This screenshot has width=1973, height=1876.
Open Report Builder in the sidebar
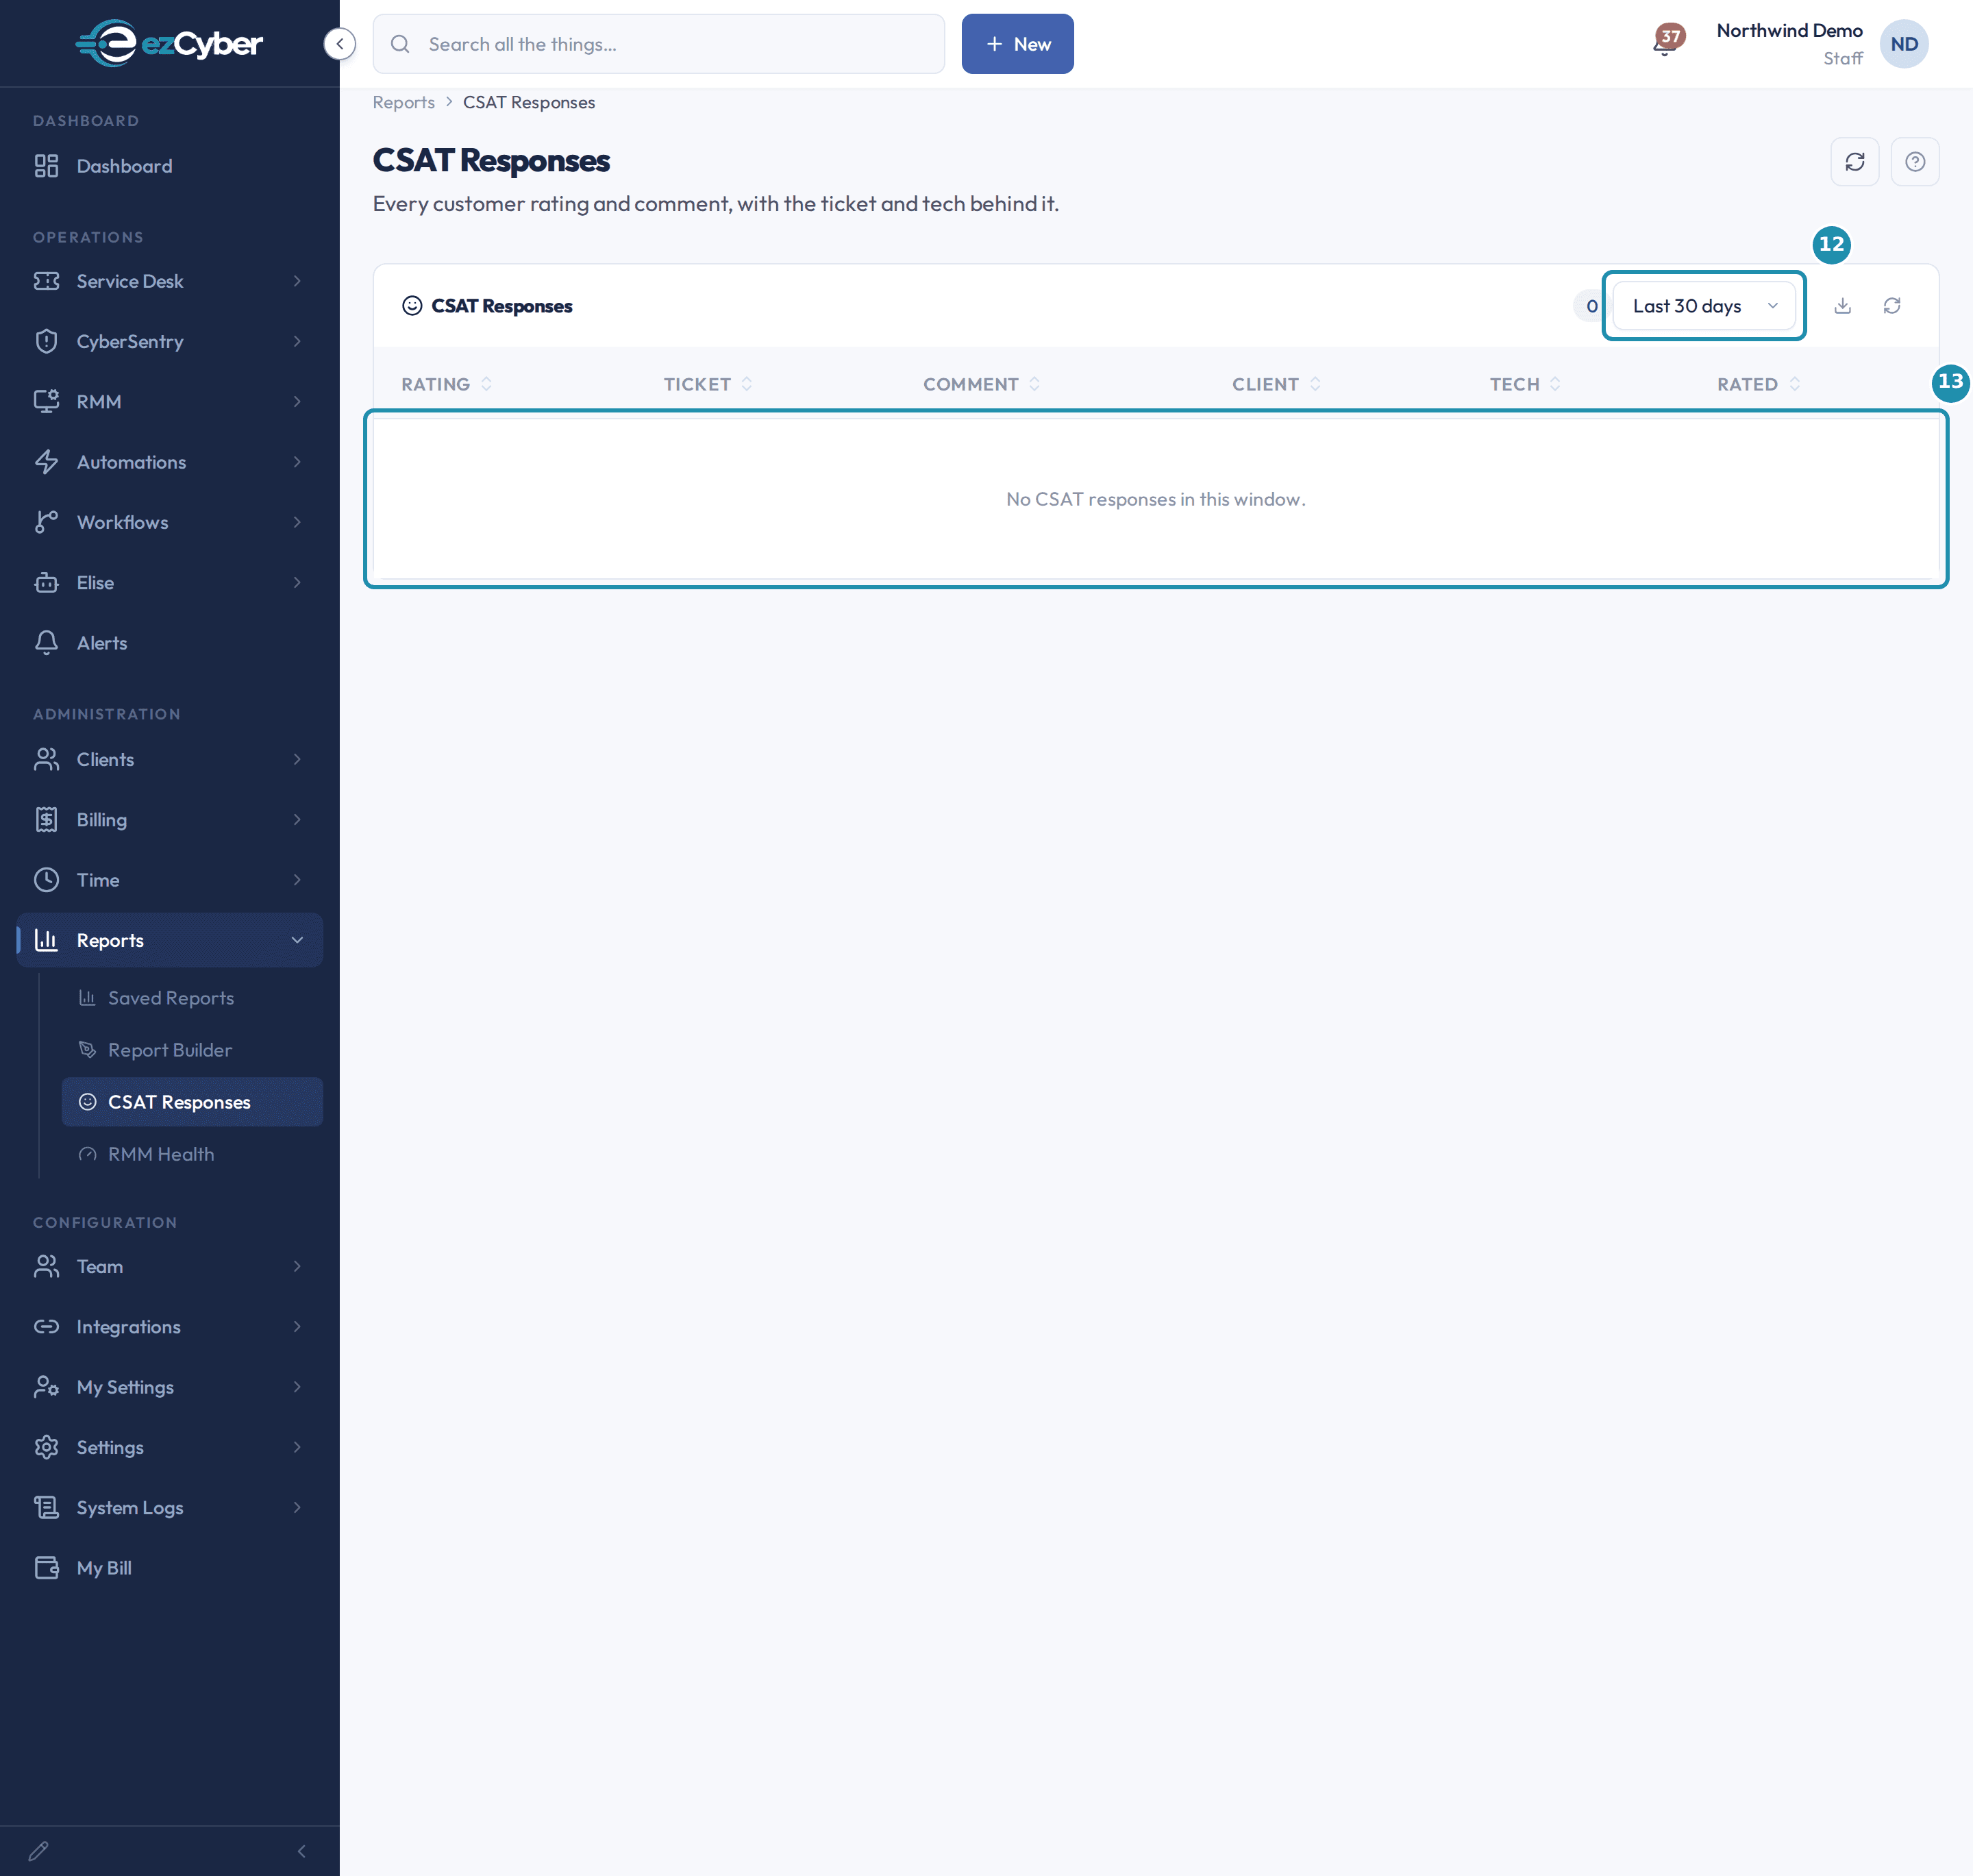click(x=192, y=1050)
